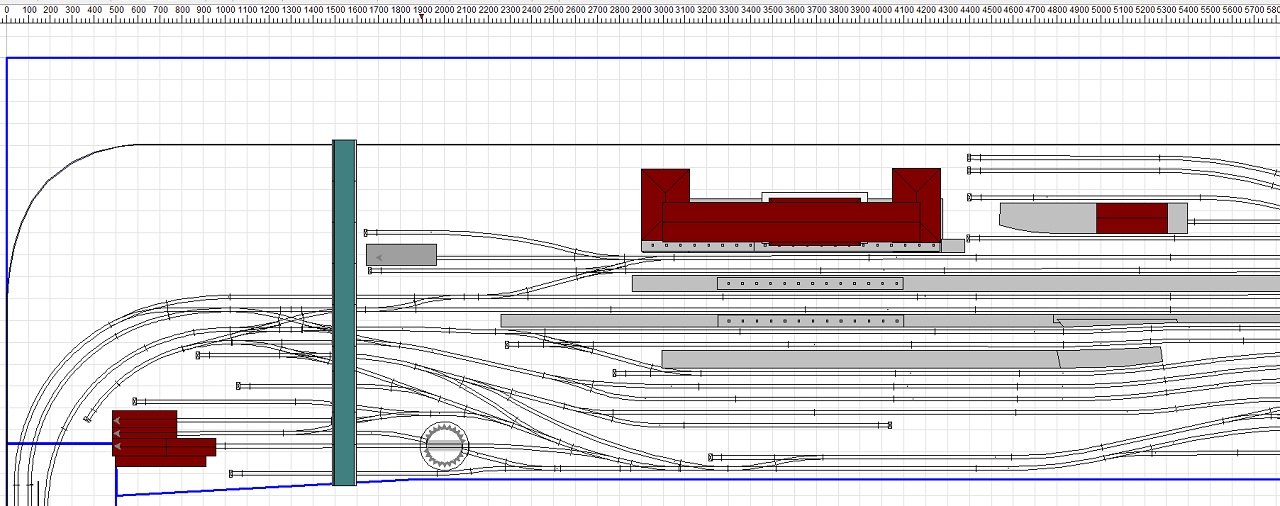Select the red section of the right-hand gray building
This screenshot has width=1280, height=506.
pyautogui.click(x=1131, y=218)
